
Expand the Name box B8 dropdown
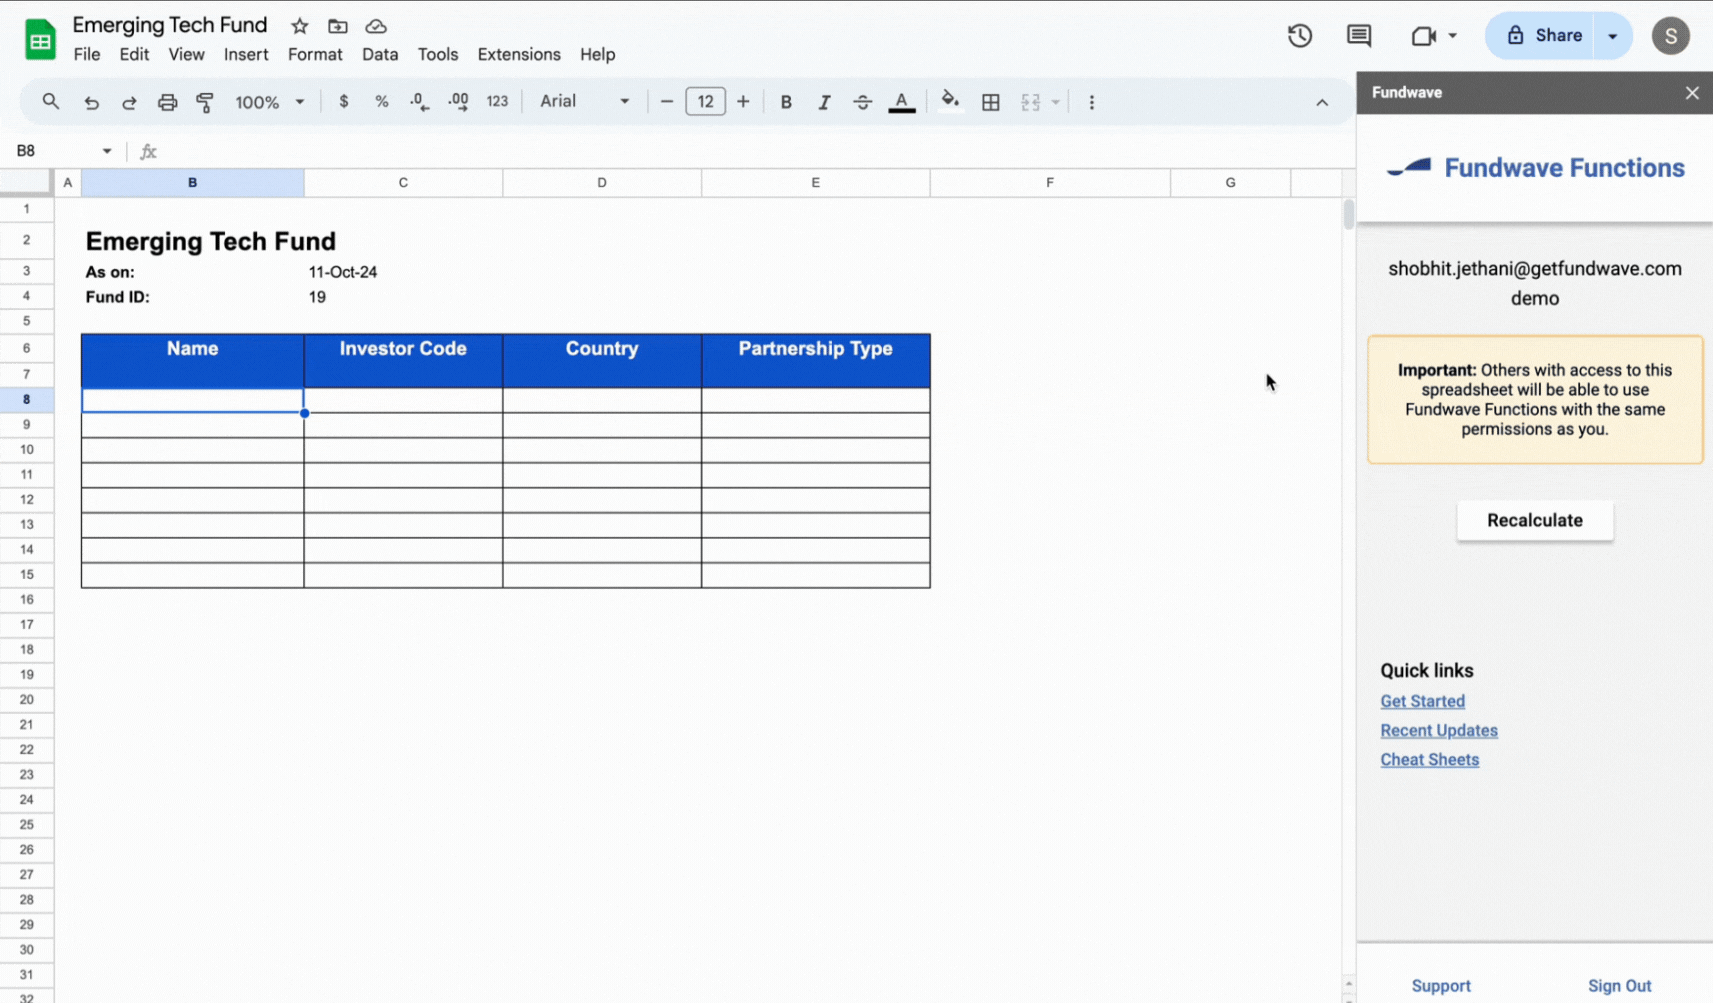(107, 151)
